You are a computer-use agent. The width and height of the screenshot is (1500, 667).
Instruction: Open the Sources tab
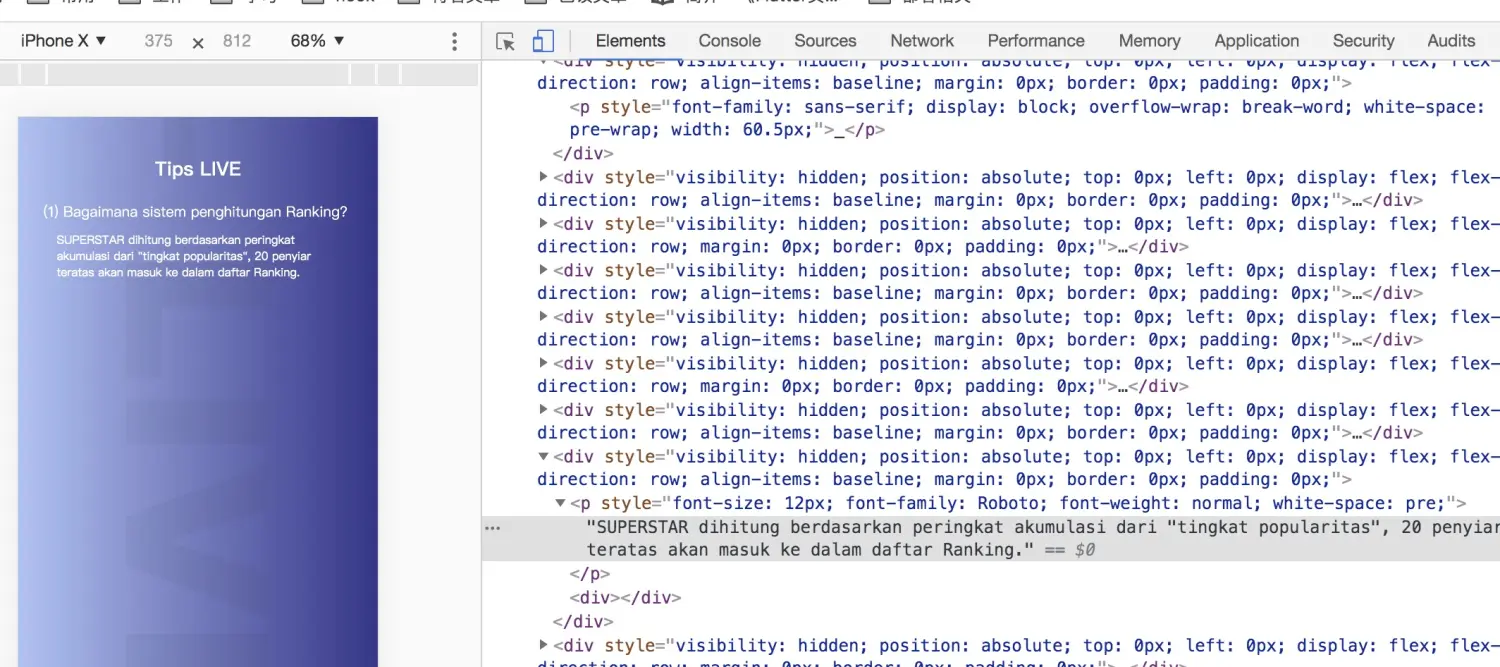click(825, 41)
